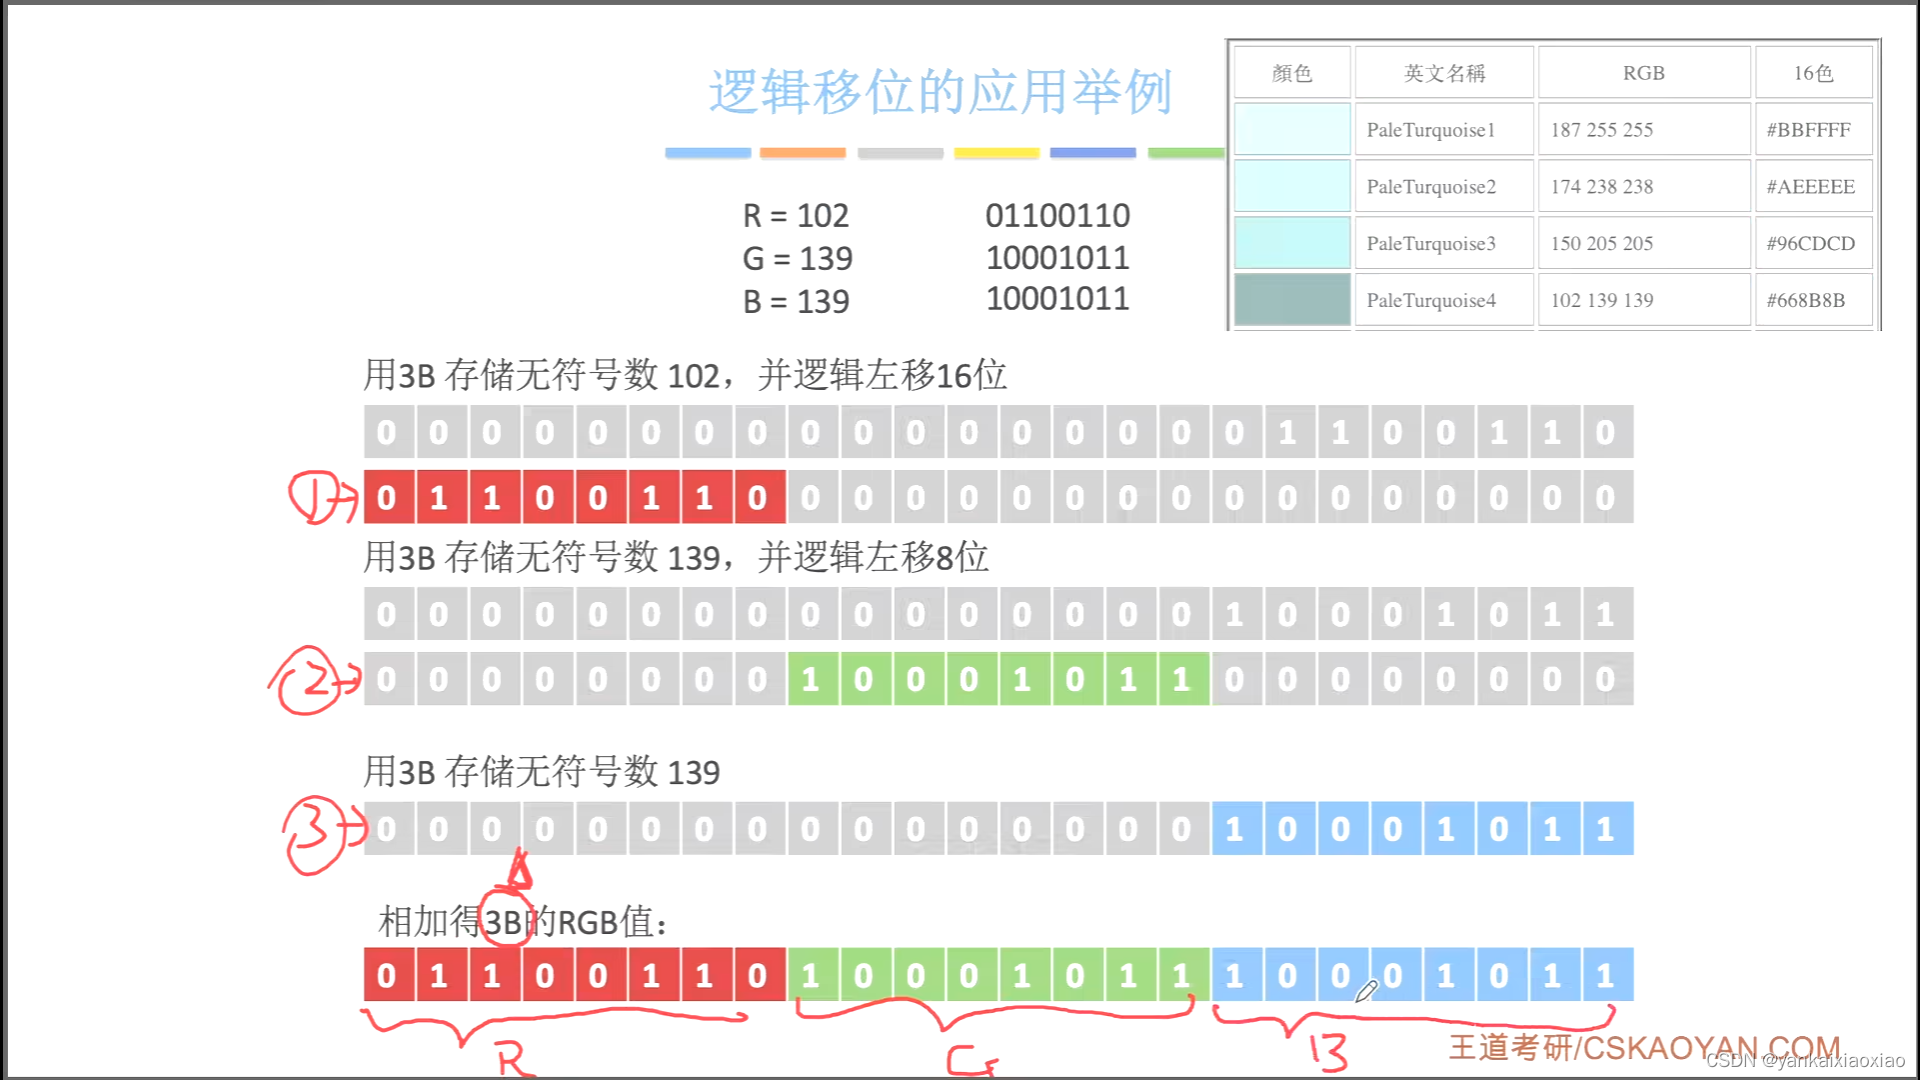Screen dimensions: 1920x1080
Task: Click the PaleTurquoise1 color swatch
Action: [x=1292, y=129]
